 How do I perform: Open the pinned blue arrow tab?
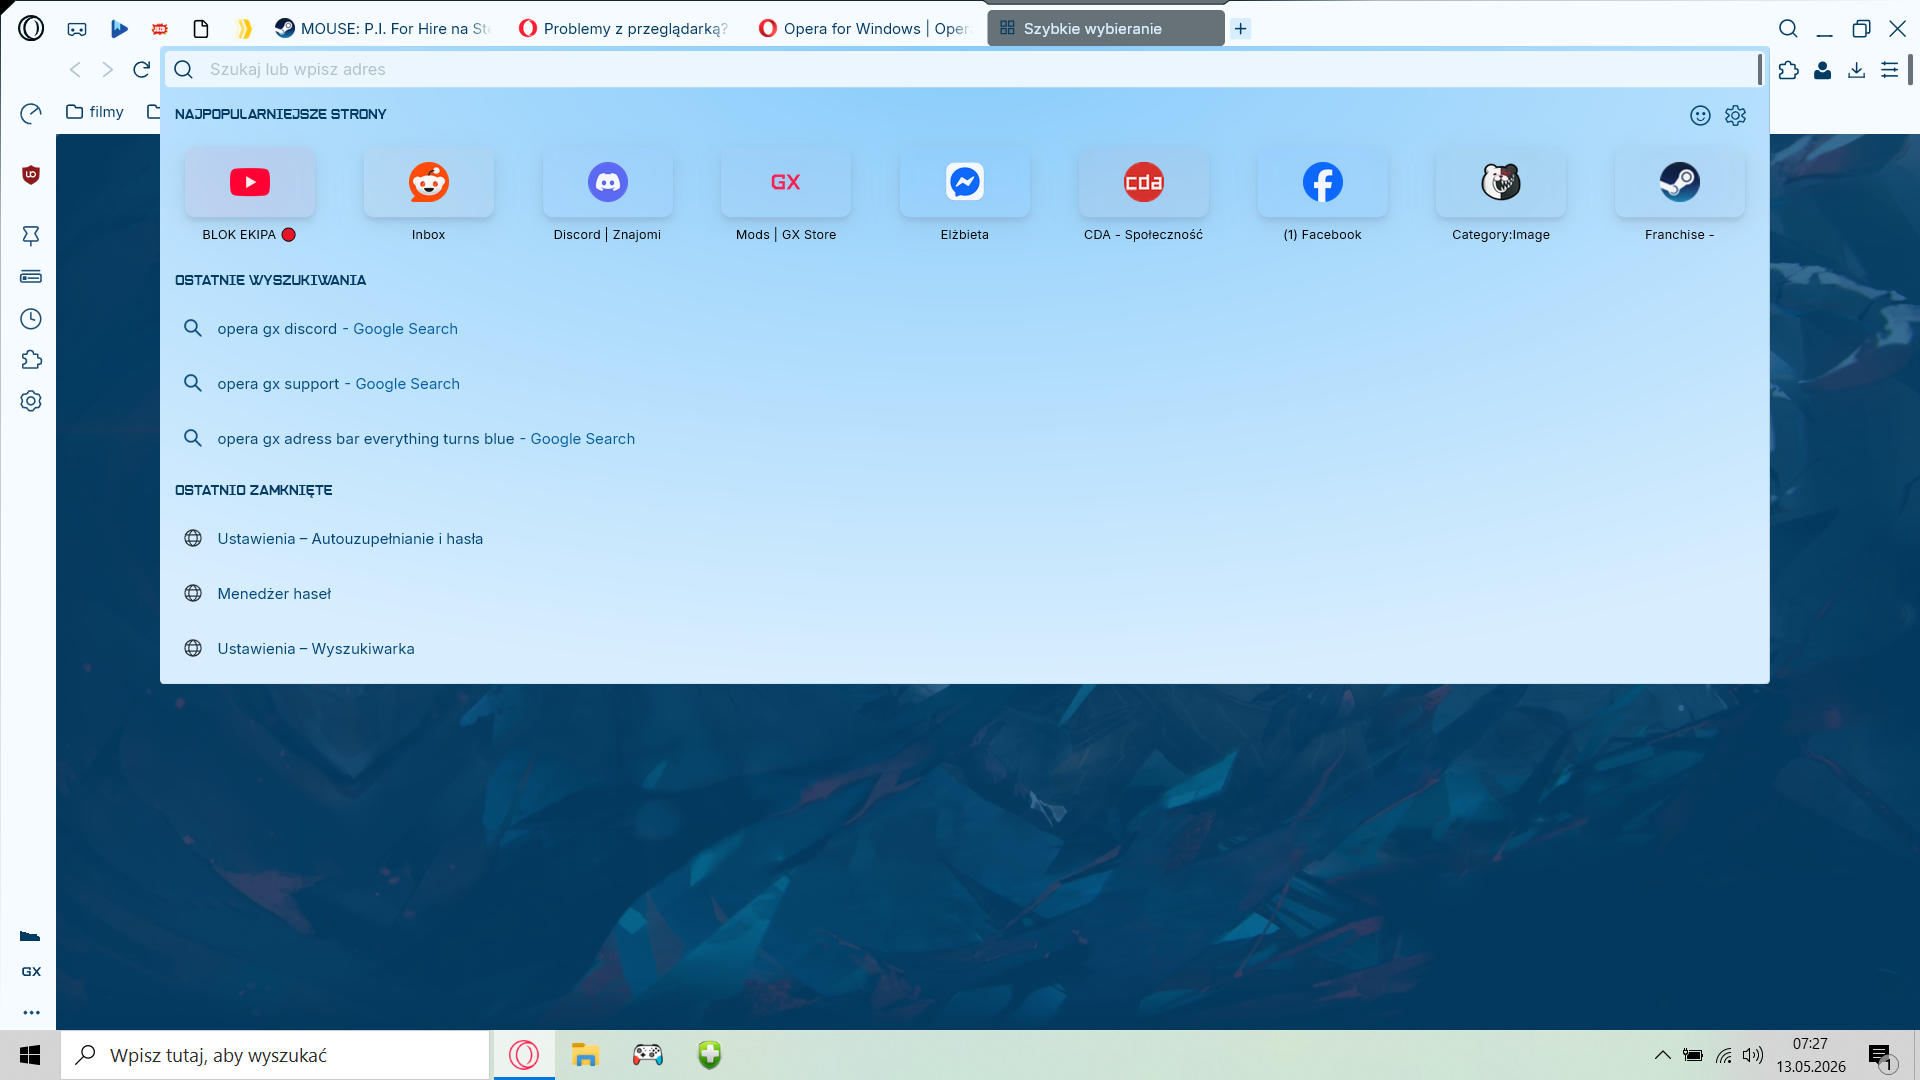click(x=119, y=29)
